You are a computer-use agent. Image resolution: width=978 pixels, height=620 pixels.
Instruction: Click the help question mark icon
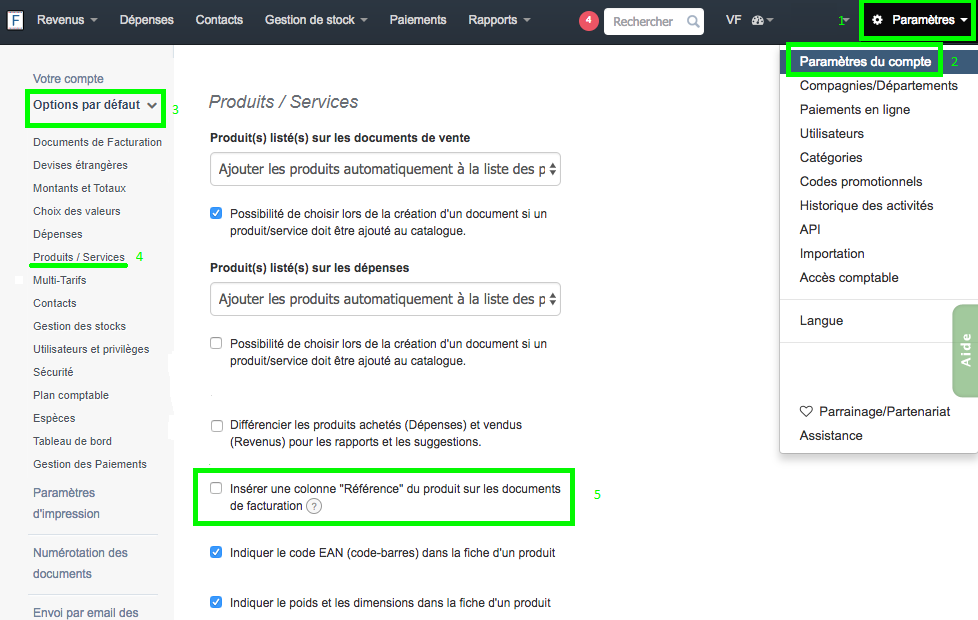tap(314, 506)
